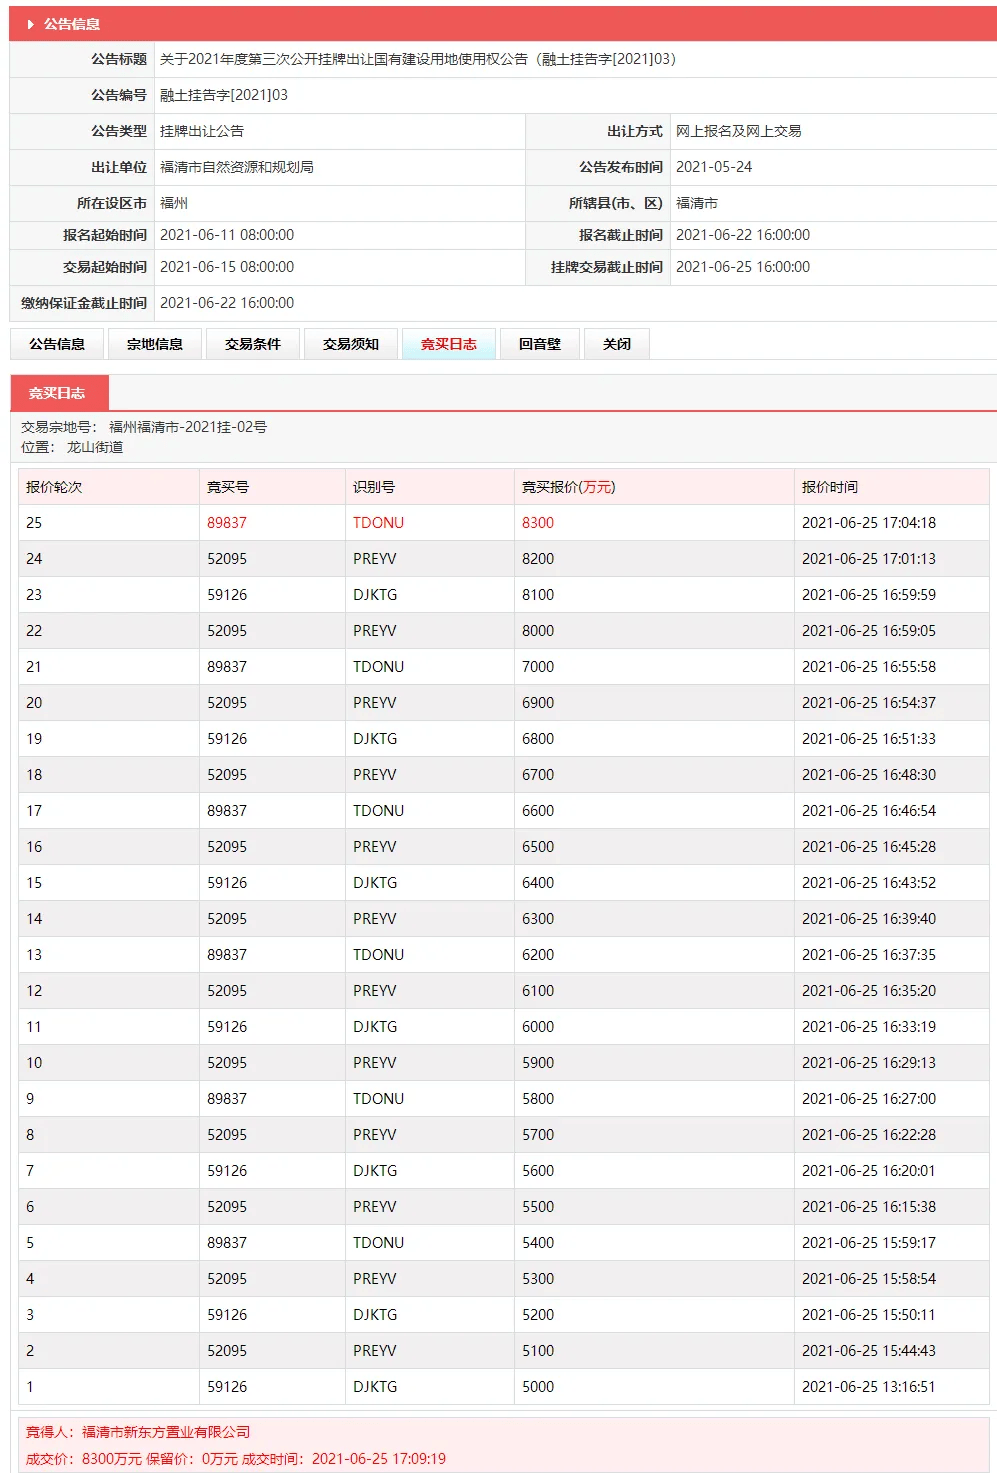Click the 关闭 tab
The height and width of the screenshot is (1473, 997).
(x=617, y=343)
